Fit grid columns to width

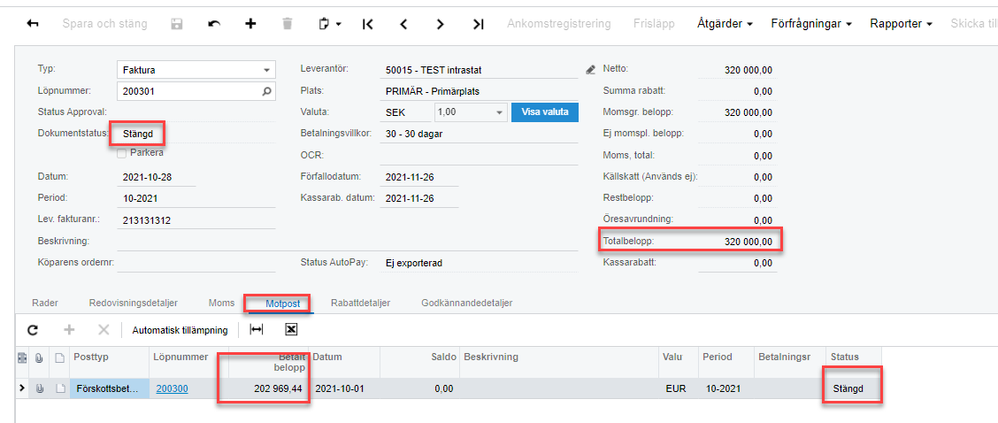pyautogui.click(x=257, y=330)
